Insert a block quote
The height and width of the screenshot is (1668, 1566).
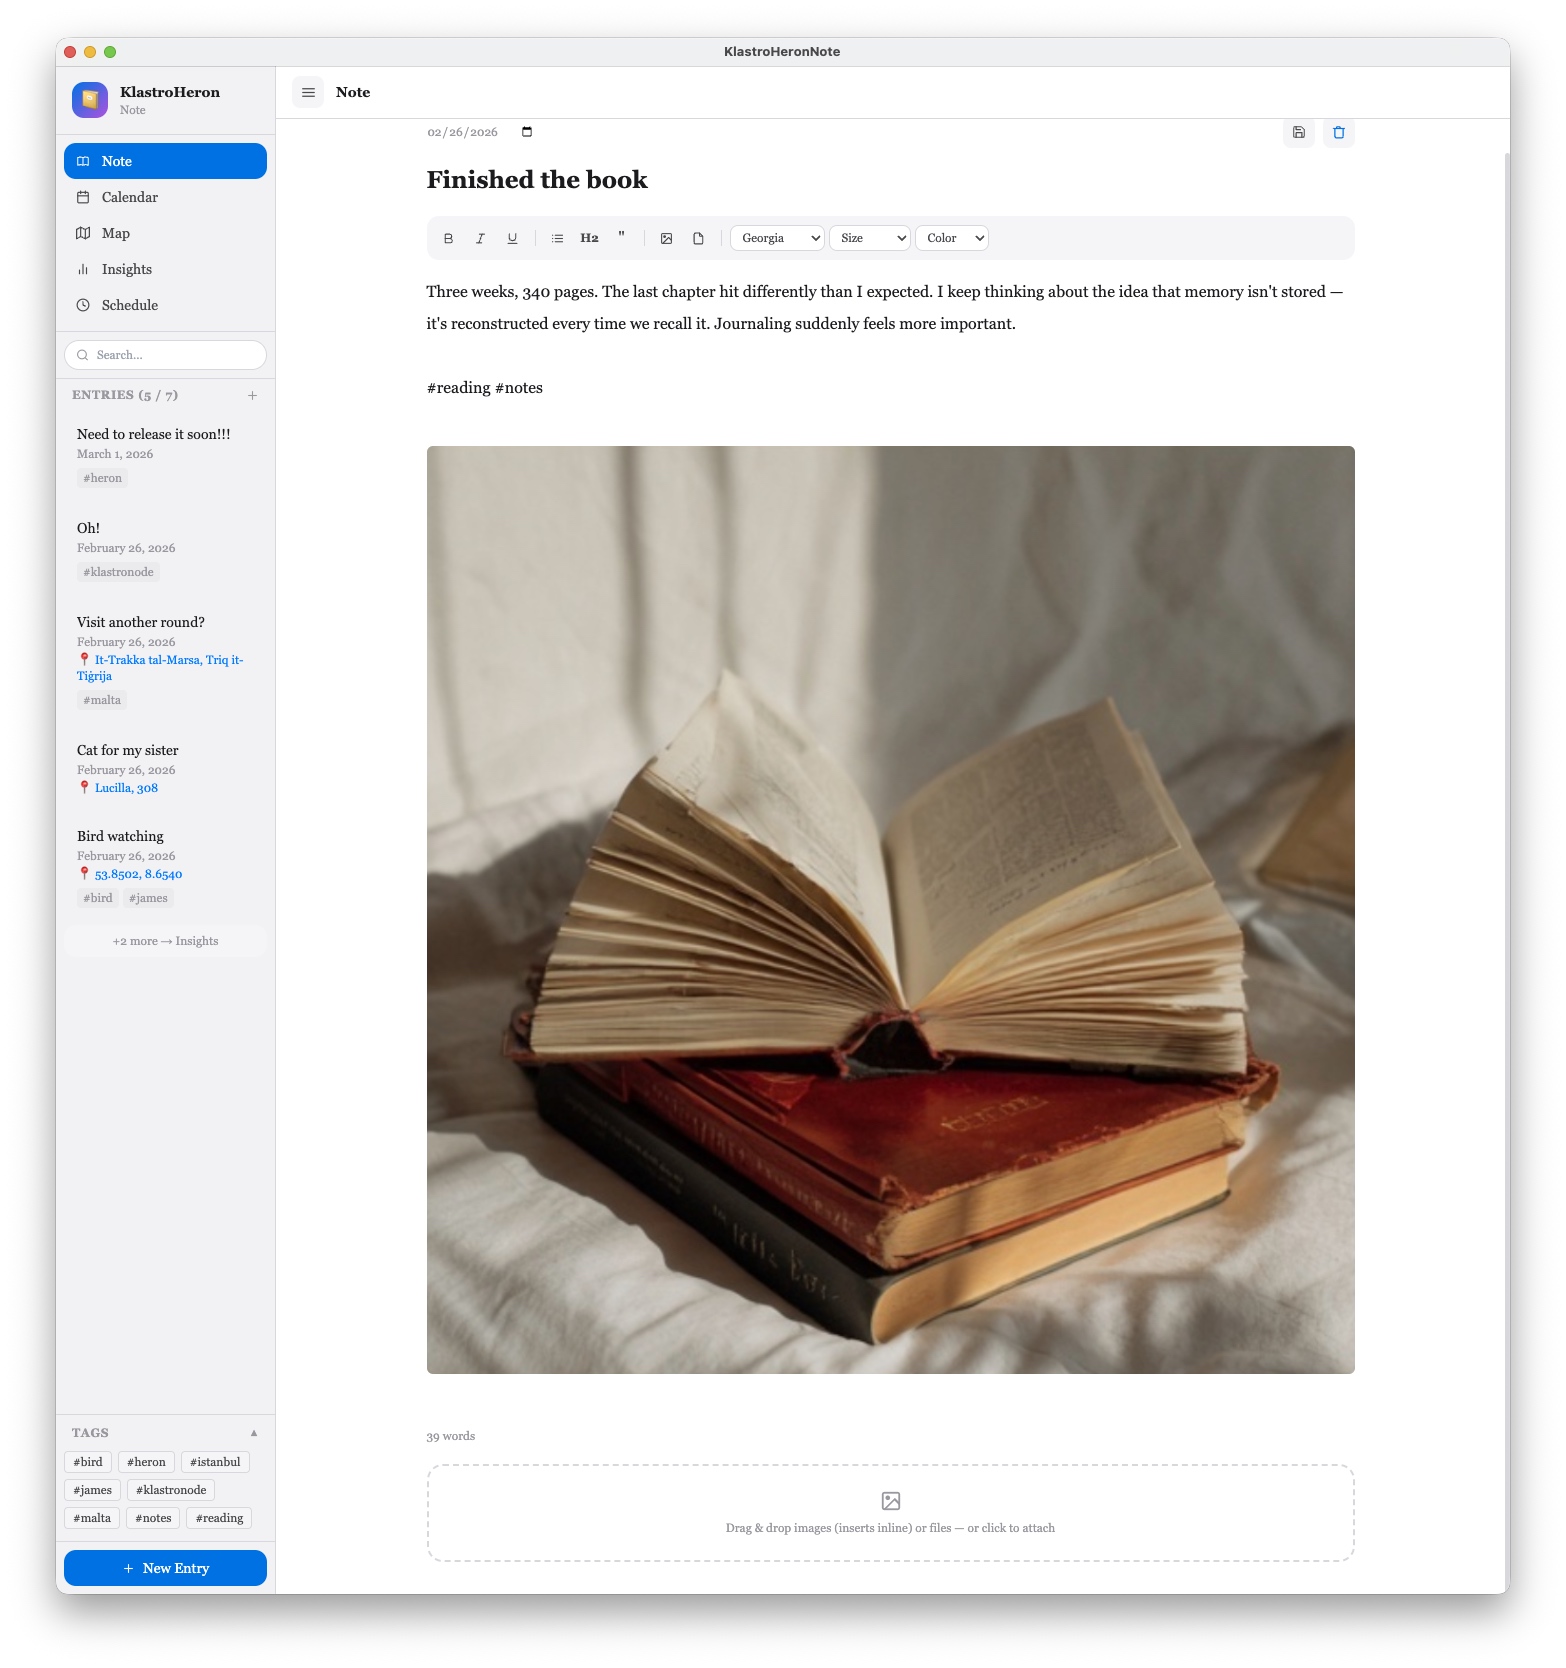click(621, 238)
